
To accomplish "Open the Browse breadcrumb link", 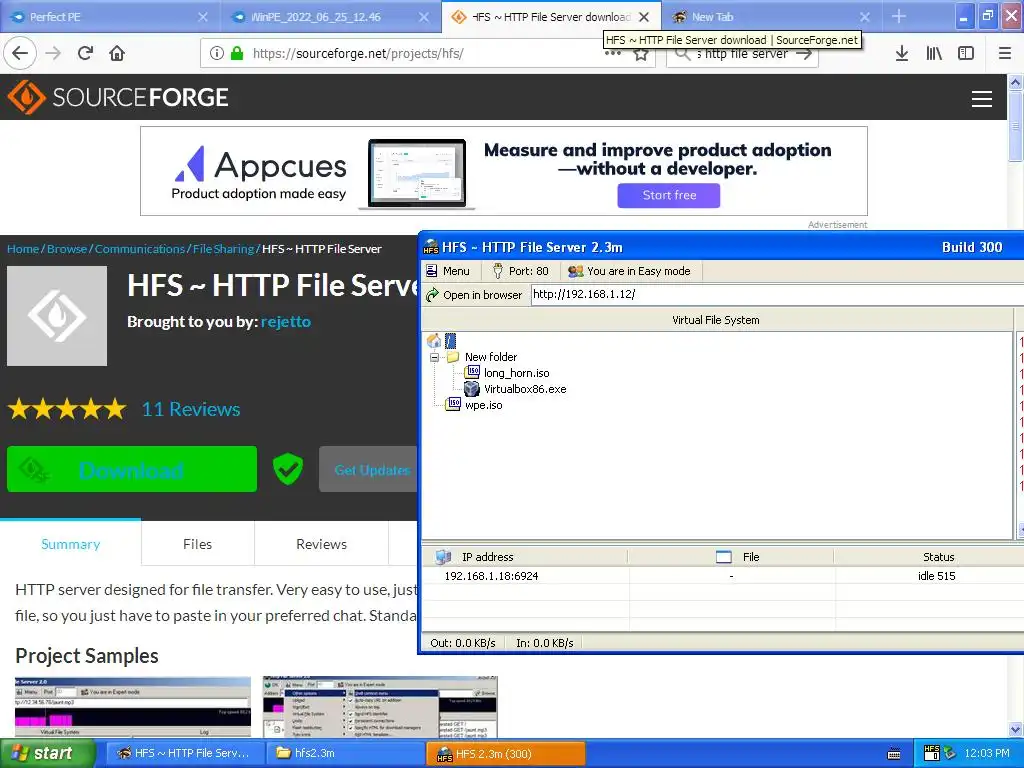I will tap(67, 249).
